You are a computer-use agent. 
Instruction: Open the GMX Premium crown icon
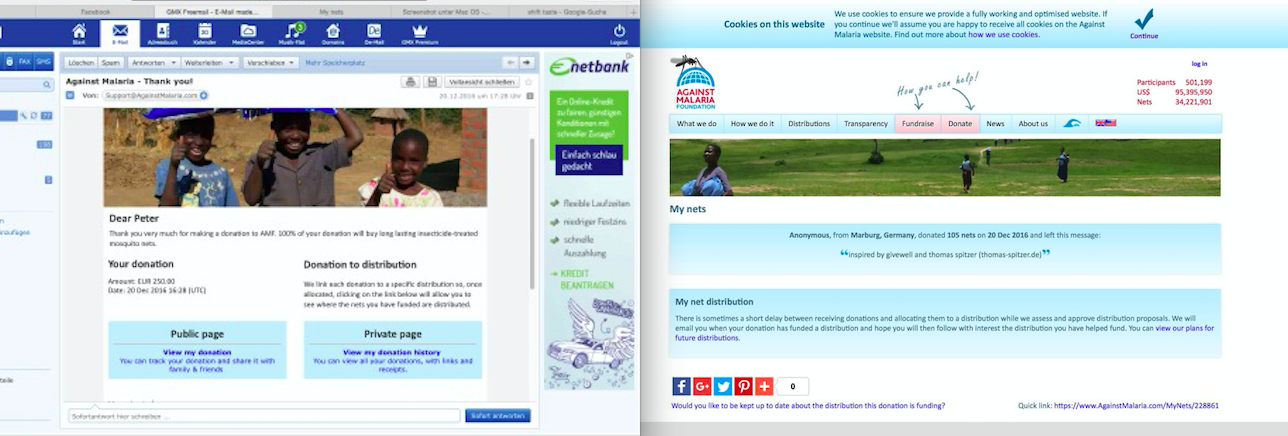[x=419, y=33]
